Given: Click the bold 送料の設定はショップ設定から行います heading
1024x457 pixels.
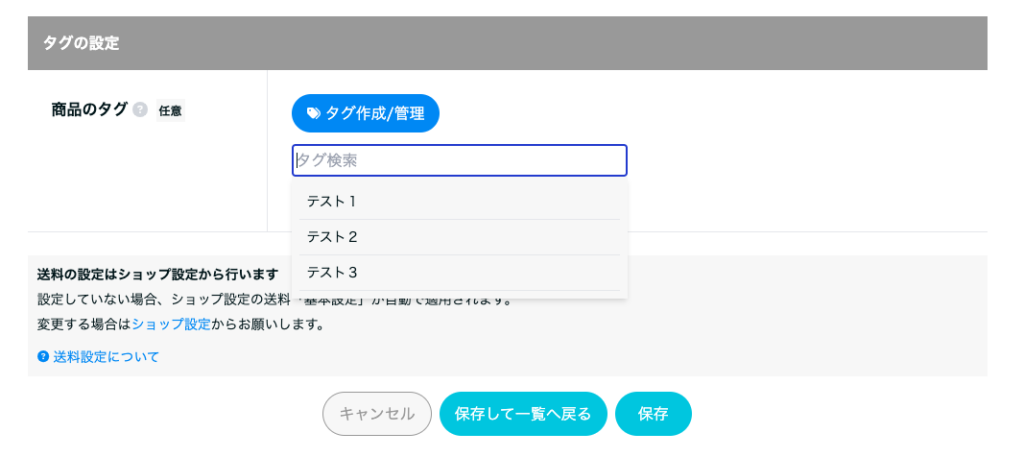Looking at the screenshot, I should (x=158, y=274).
